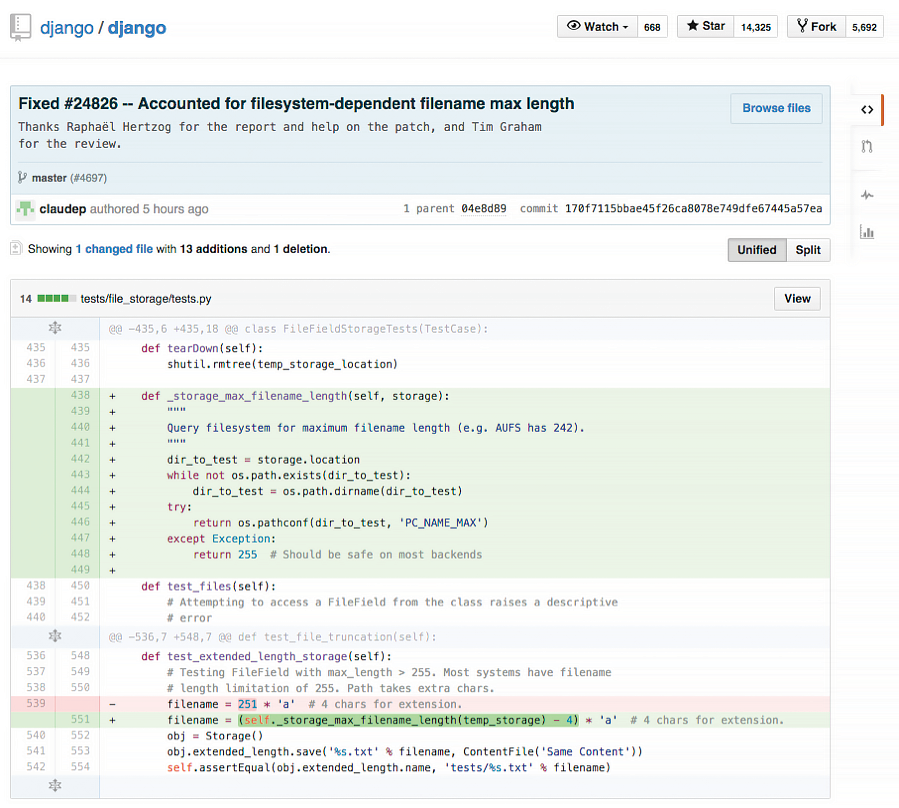Click the changed files list icon

coord(16,248)
